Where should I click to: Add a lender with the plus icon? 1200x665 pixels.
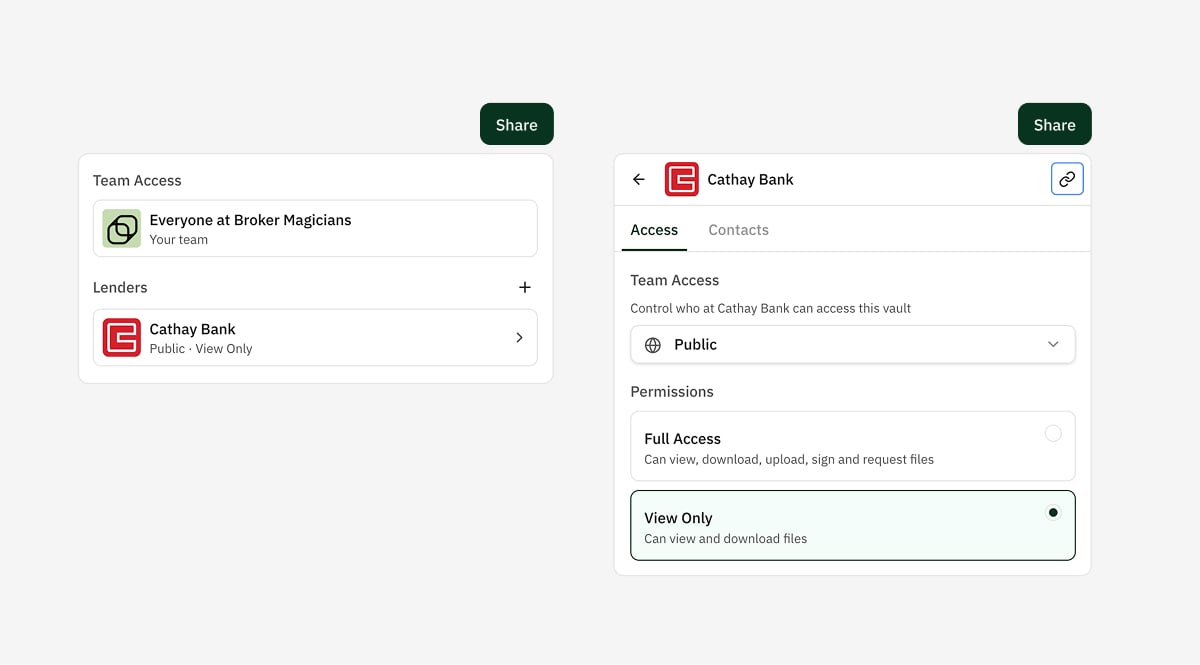click(x=525, y=288)
